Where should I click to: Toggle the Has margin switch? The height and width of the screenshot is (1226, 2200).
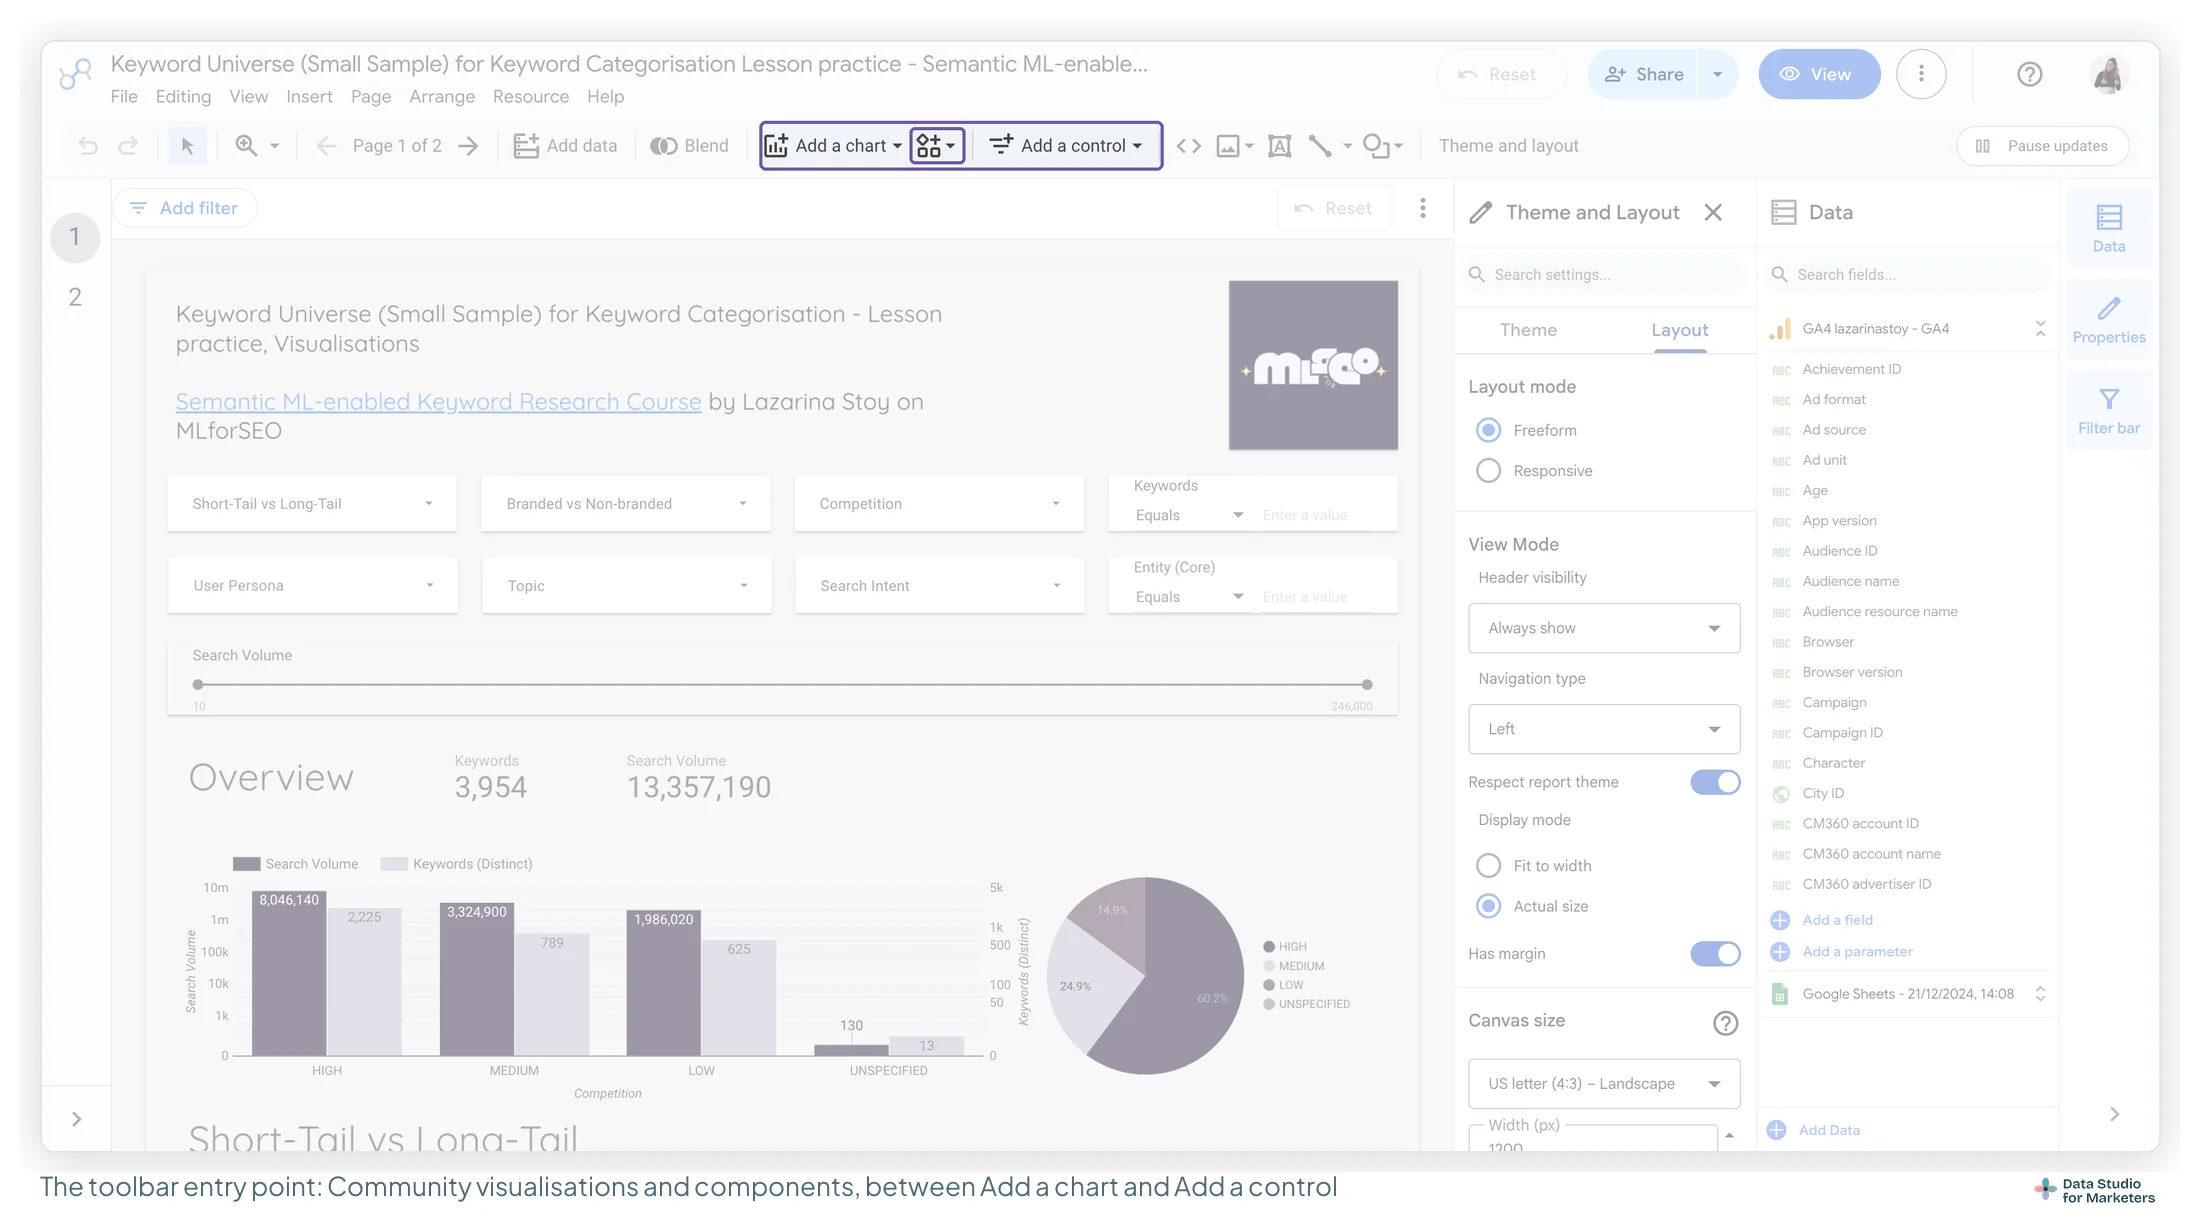tap(1715, 954)
